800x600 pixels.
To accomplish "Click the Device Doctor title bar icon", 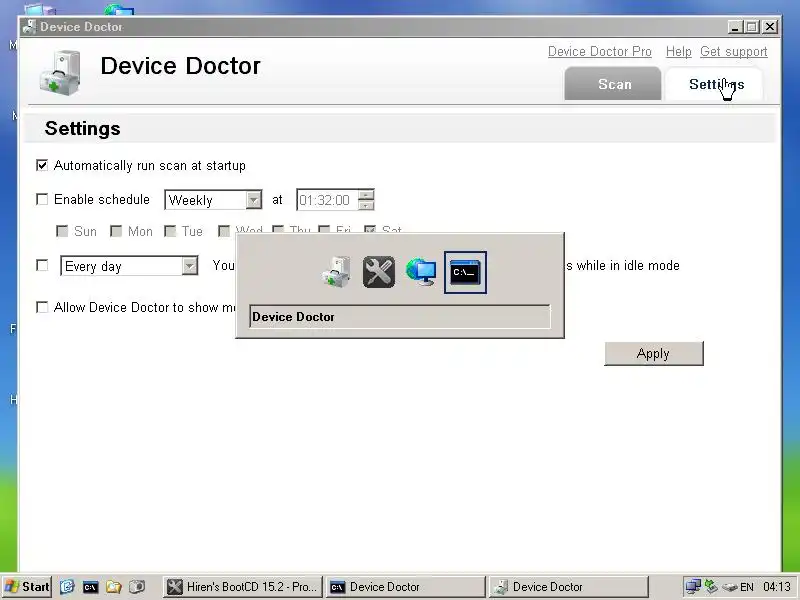I will pos(30,27).
